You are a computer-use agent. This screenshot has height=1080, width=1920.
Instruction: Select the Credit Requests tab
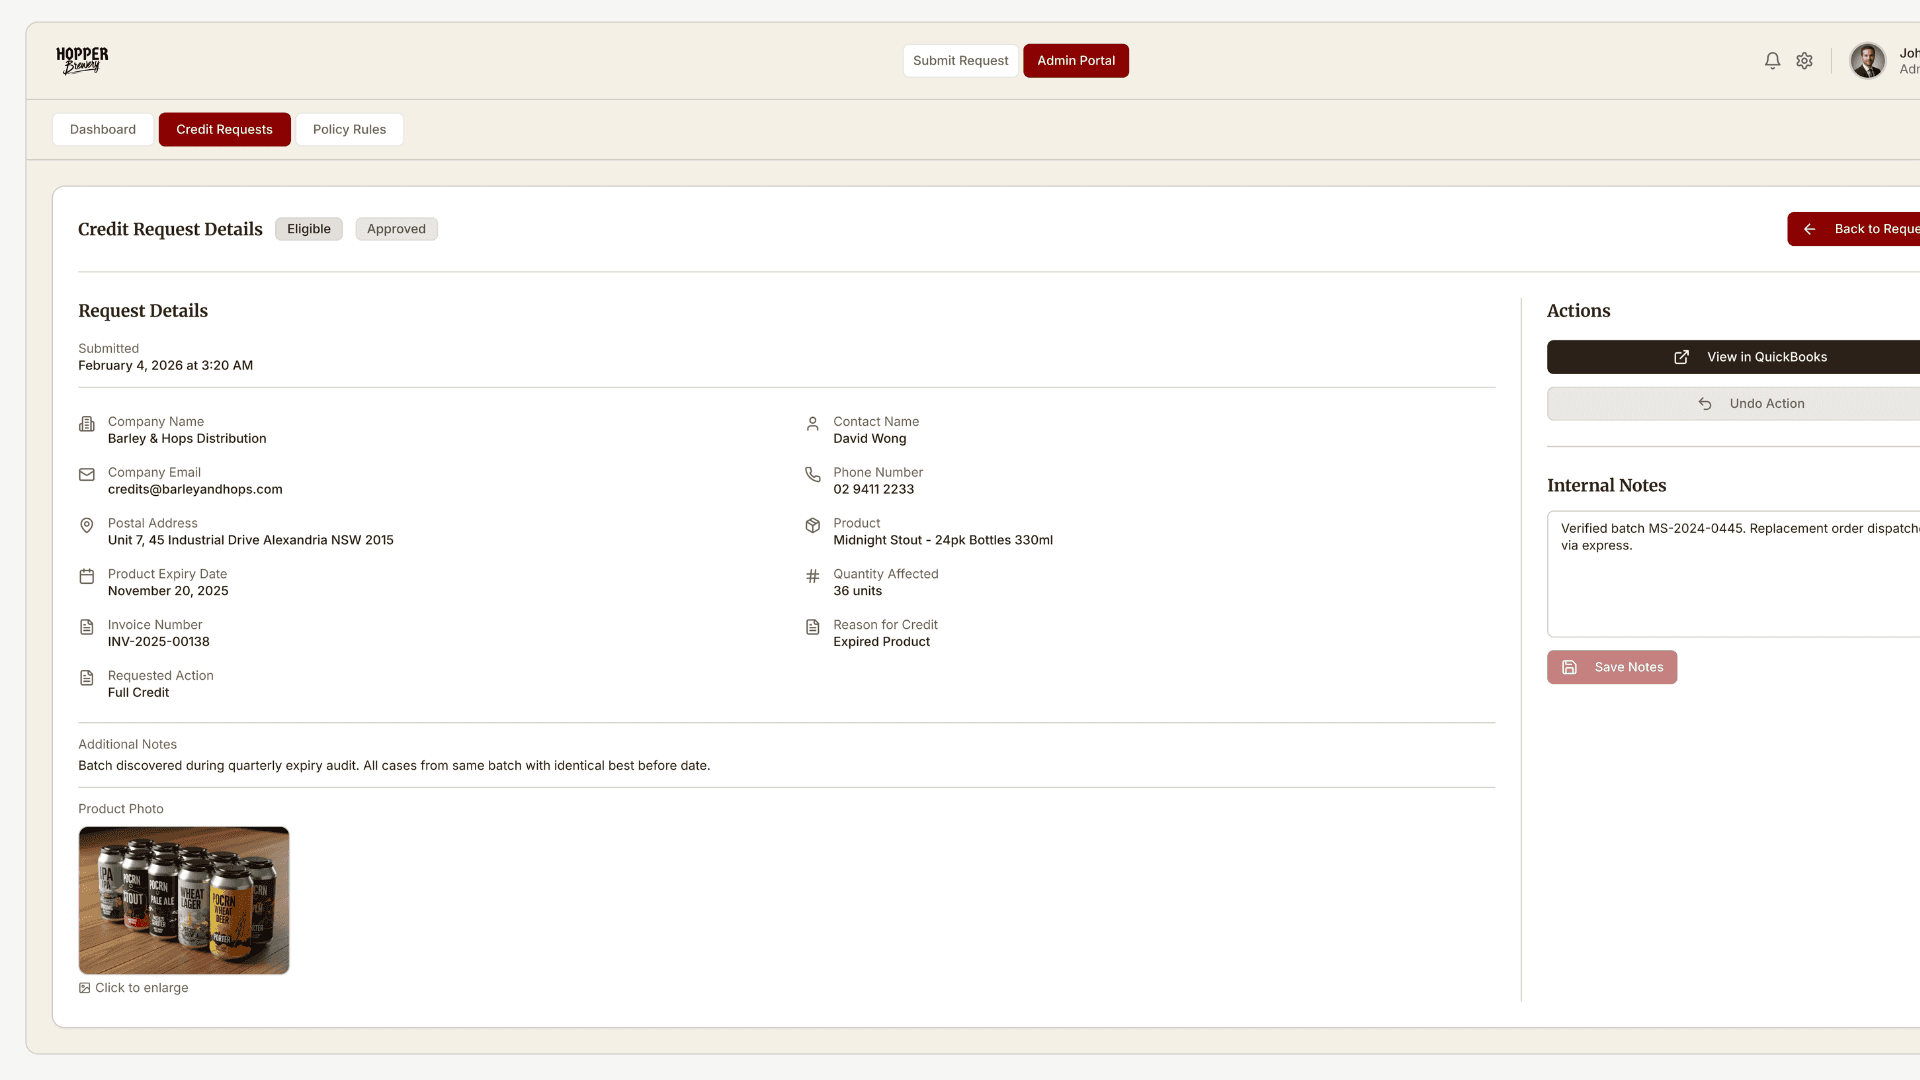click(224, 130)
